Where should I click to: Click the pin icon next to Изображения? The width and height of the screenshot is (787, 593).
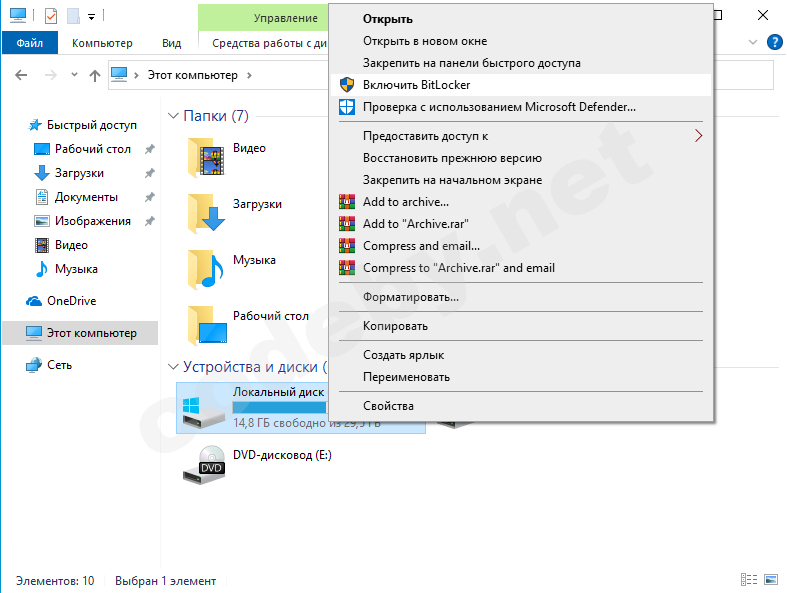pyautogui.click(x=150, y=221)
